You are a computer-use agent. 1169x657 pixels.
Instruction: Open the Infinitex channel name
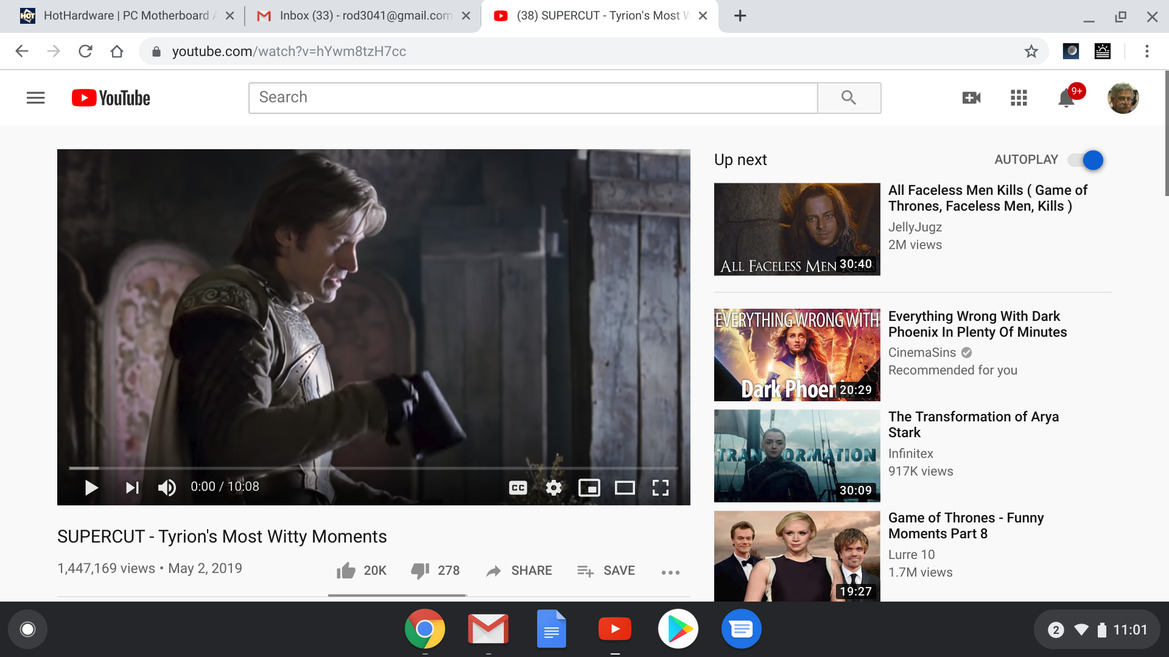pos(910,453)
